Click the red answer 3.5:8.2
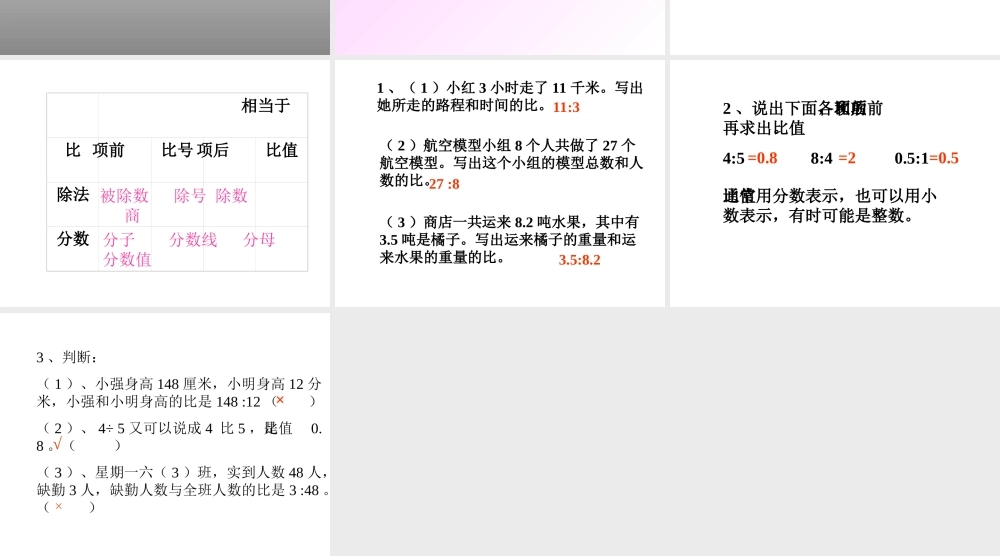Viewport: 1000px width, 556px height. (x=580, y=260)
